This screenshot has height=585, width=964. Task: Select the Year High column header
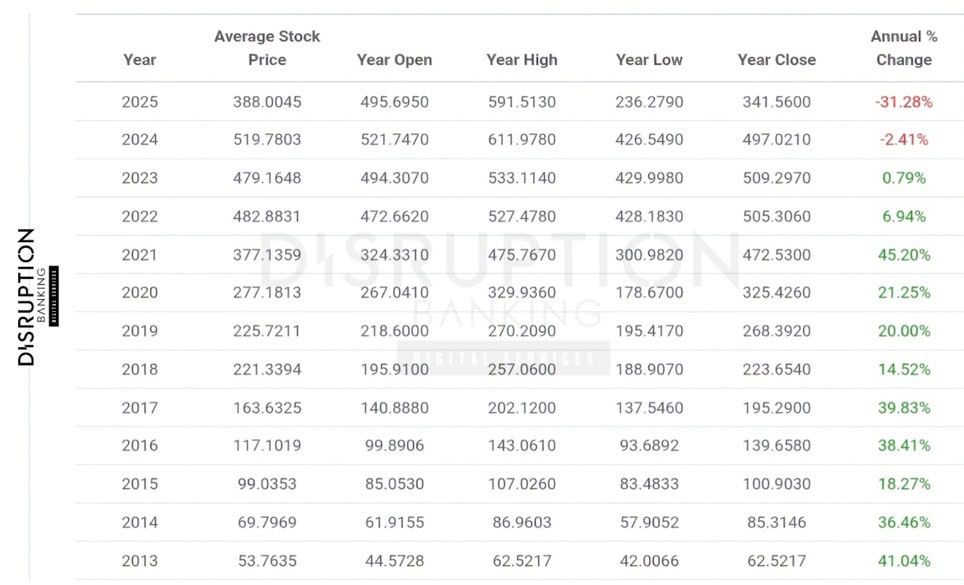[522, 59]
